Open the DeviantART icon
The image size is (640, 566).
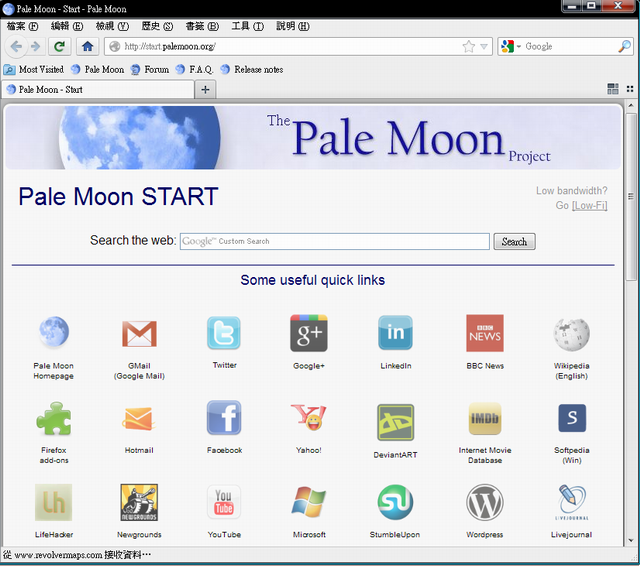click(x=395, y=422)
